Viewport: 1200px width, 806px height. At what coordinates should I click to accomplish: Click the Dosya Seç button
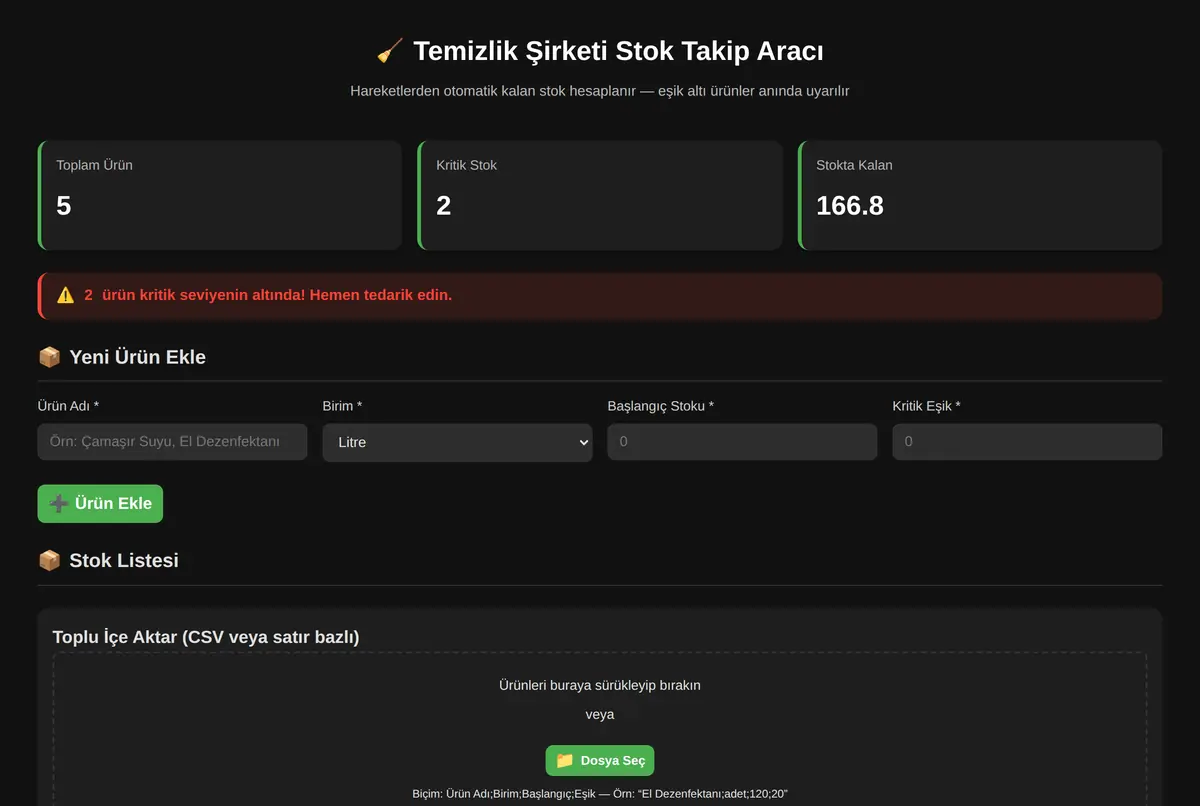[x=600, y=760]
